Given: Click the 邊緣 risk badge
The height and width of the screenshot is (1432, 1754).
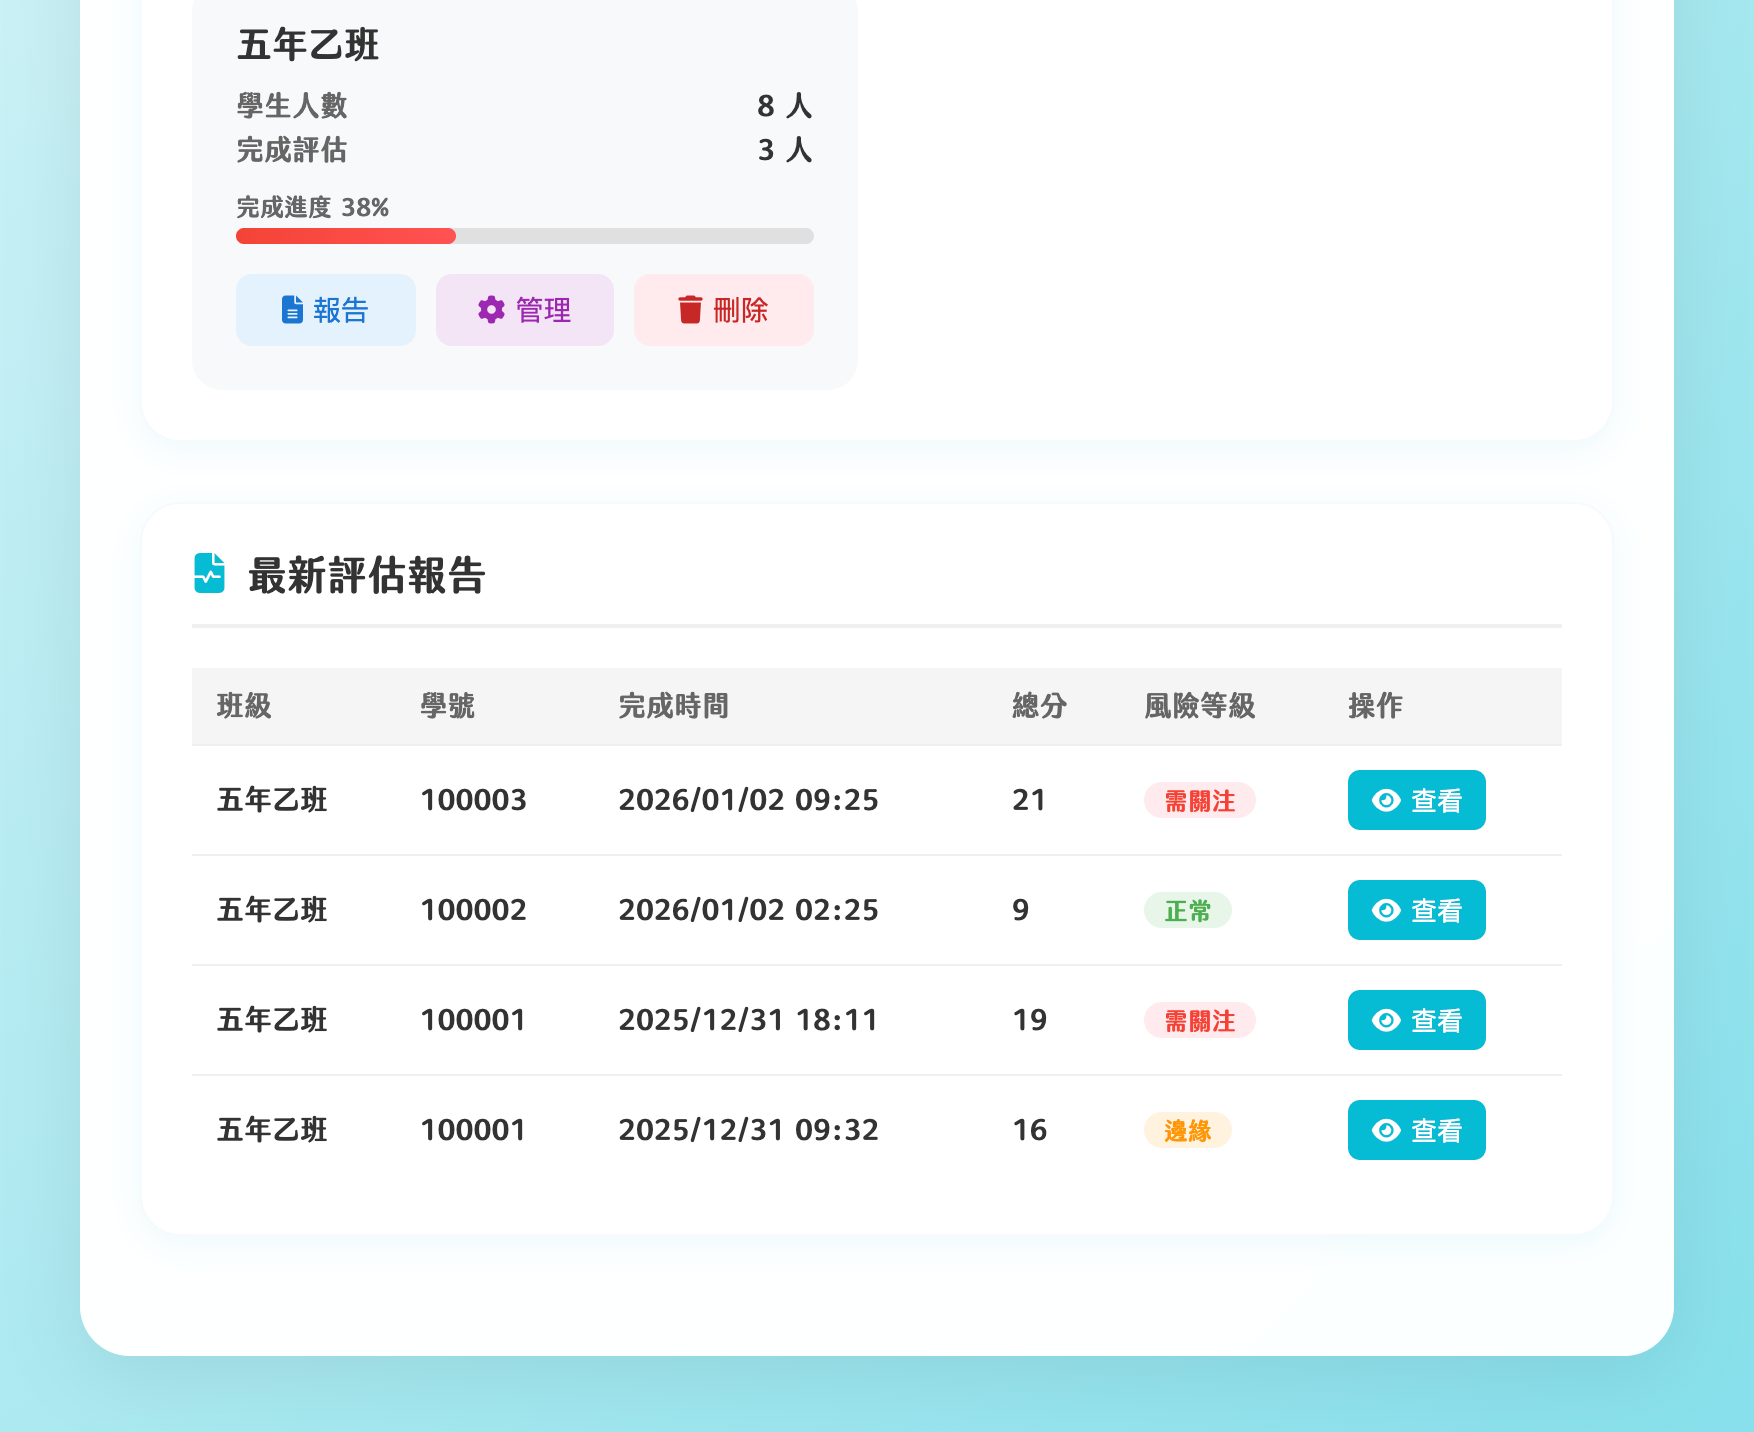Looking at the screenshot, I should 1186,1130.
